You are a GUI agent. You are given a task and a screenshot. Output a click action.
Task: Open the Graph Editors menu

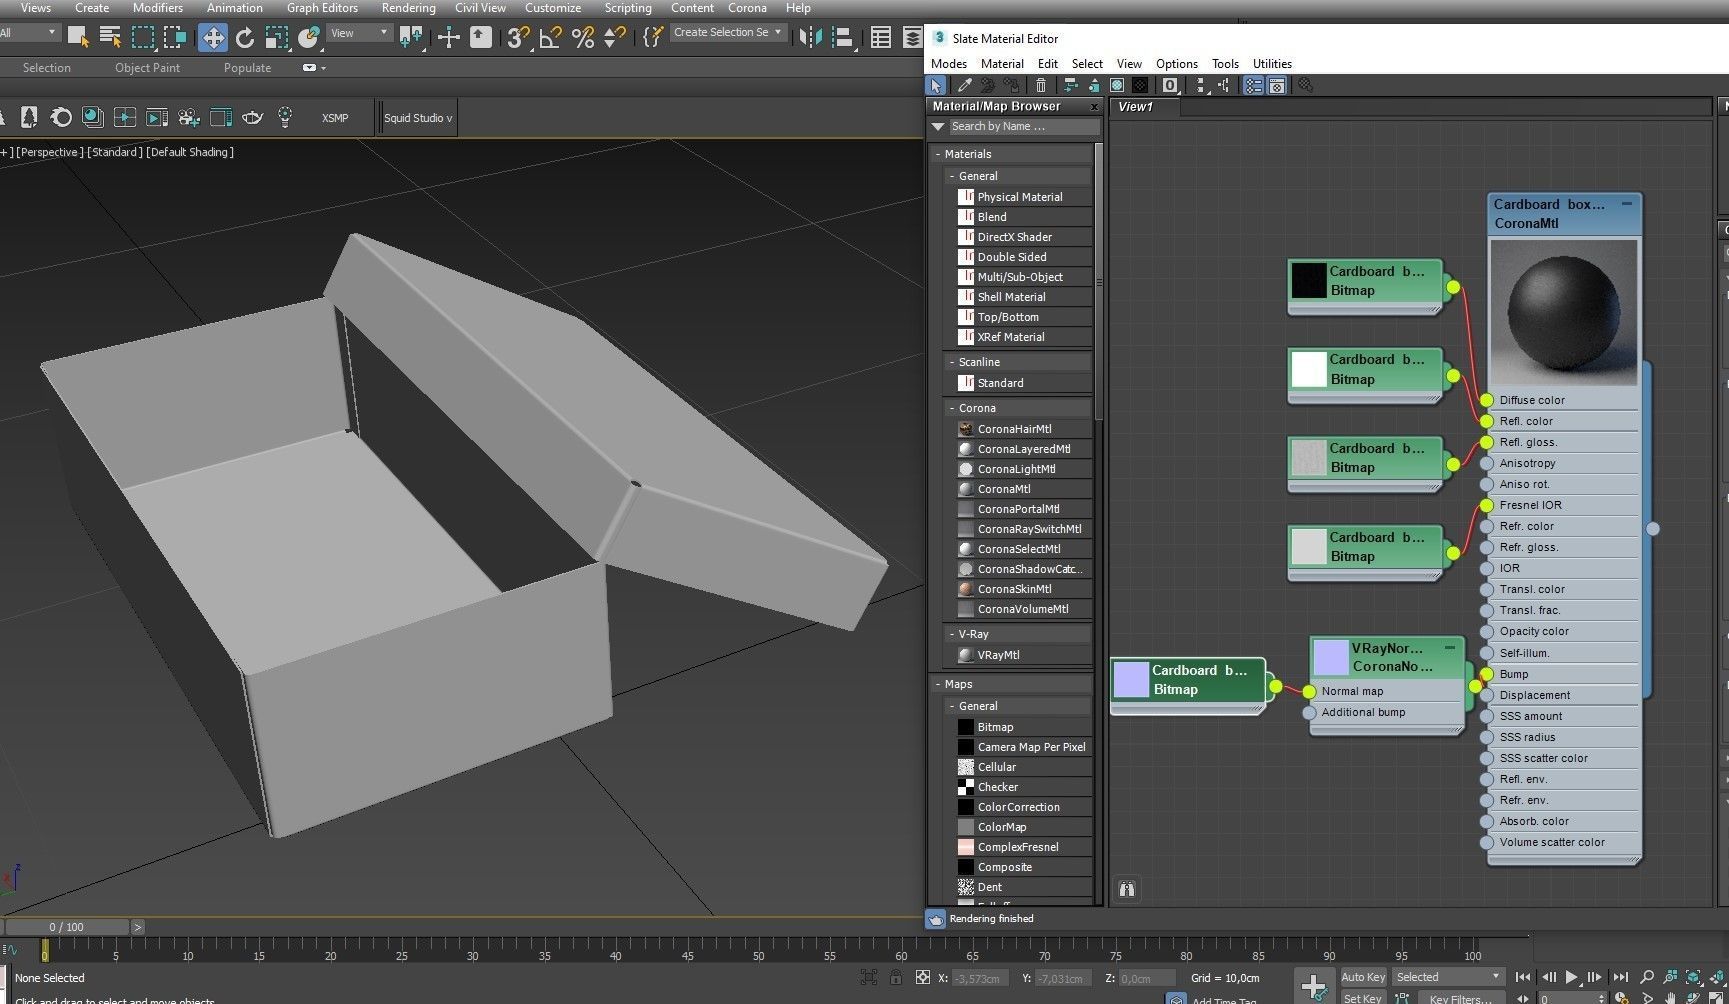(x=322, y=8)
